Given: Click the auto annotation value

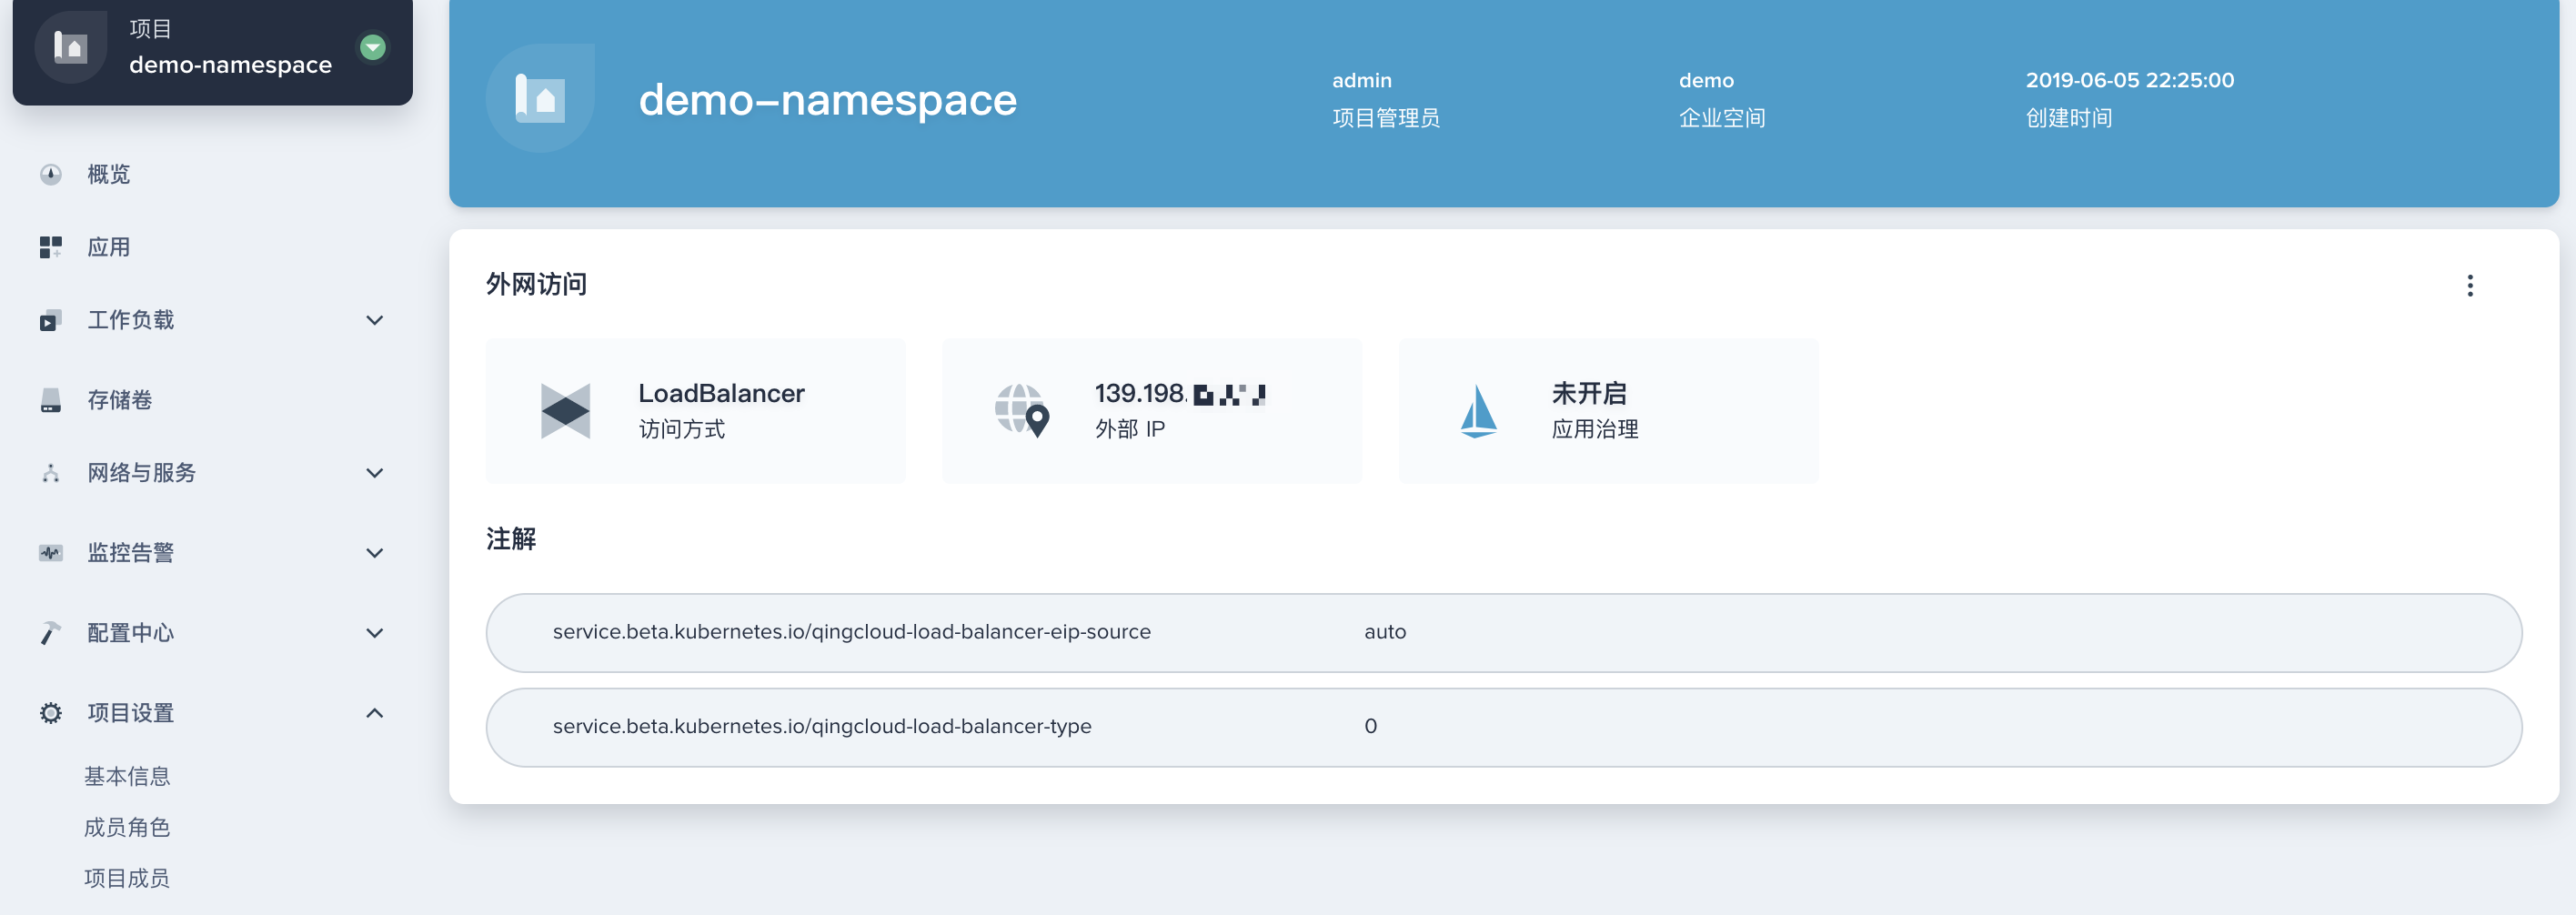Looking at the screenshot, I should [1385, 632].
